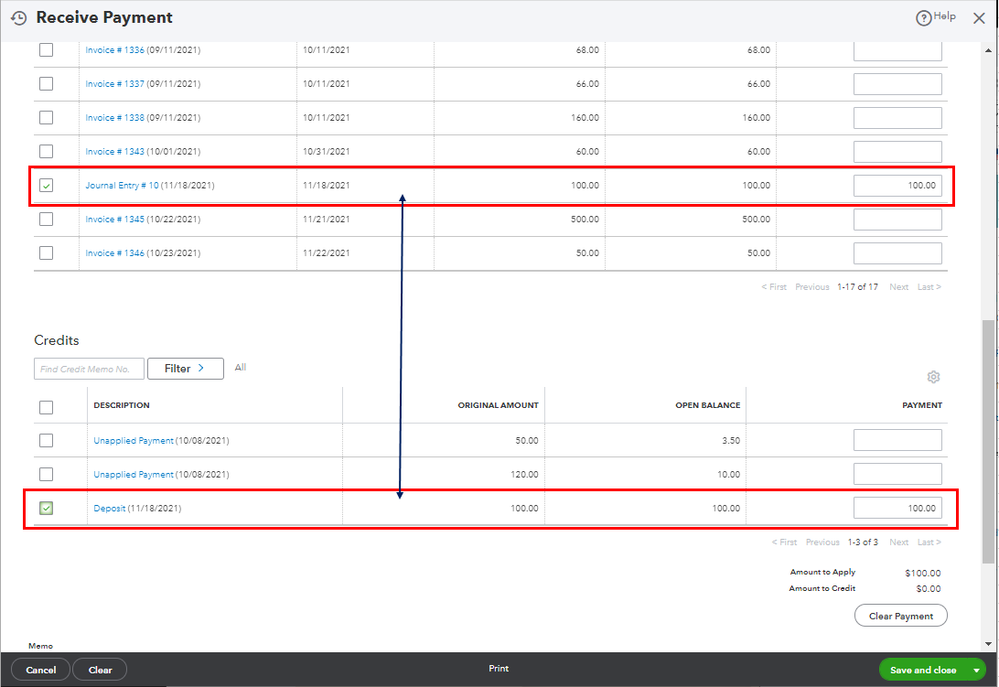
Task: Edit payment amount for Invoice # 1336
Action: point(897,51)
